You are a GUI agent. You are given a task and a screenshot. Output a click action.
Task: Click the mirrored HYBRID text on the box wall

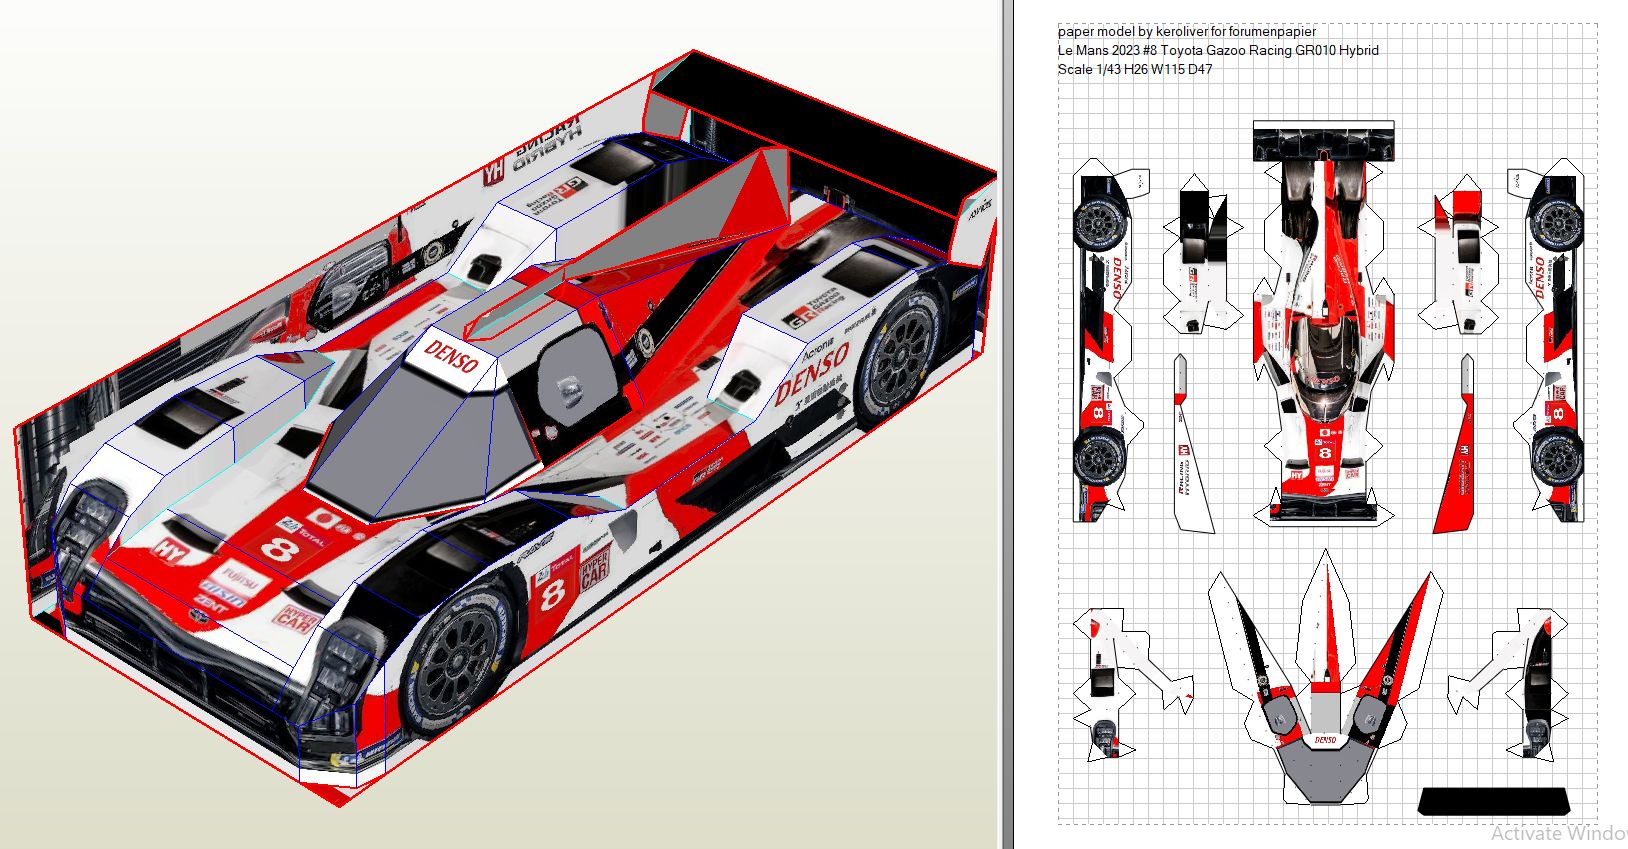coord(548,147)
